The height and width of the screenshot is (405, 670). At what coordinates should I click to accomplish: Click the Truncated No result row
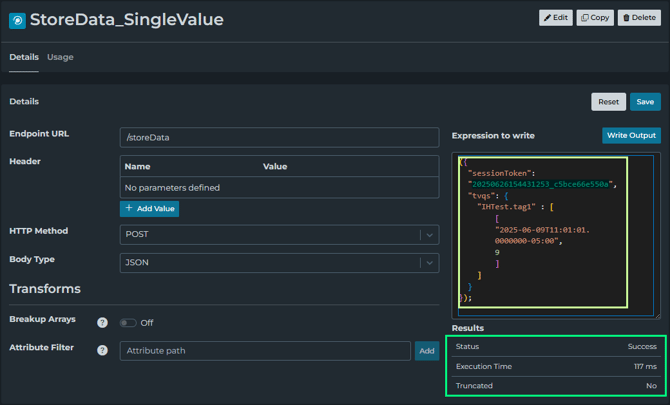(x=556, y=386)
